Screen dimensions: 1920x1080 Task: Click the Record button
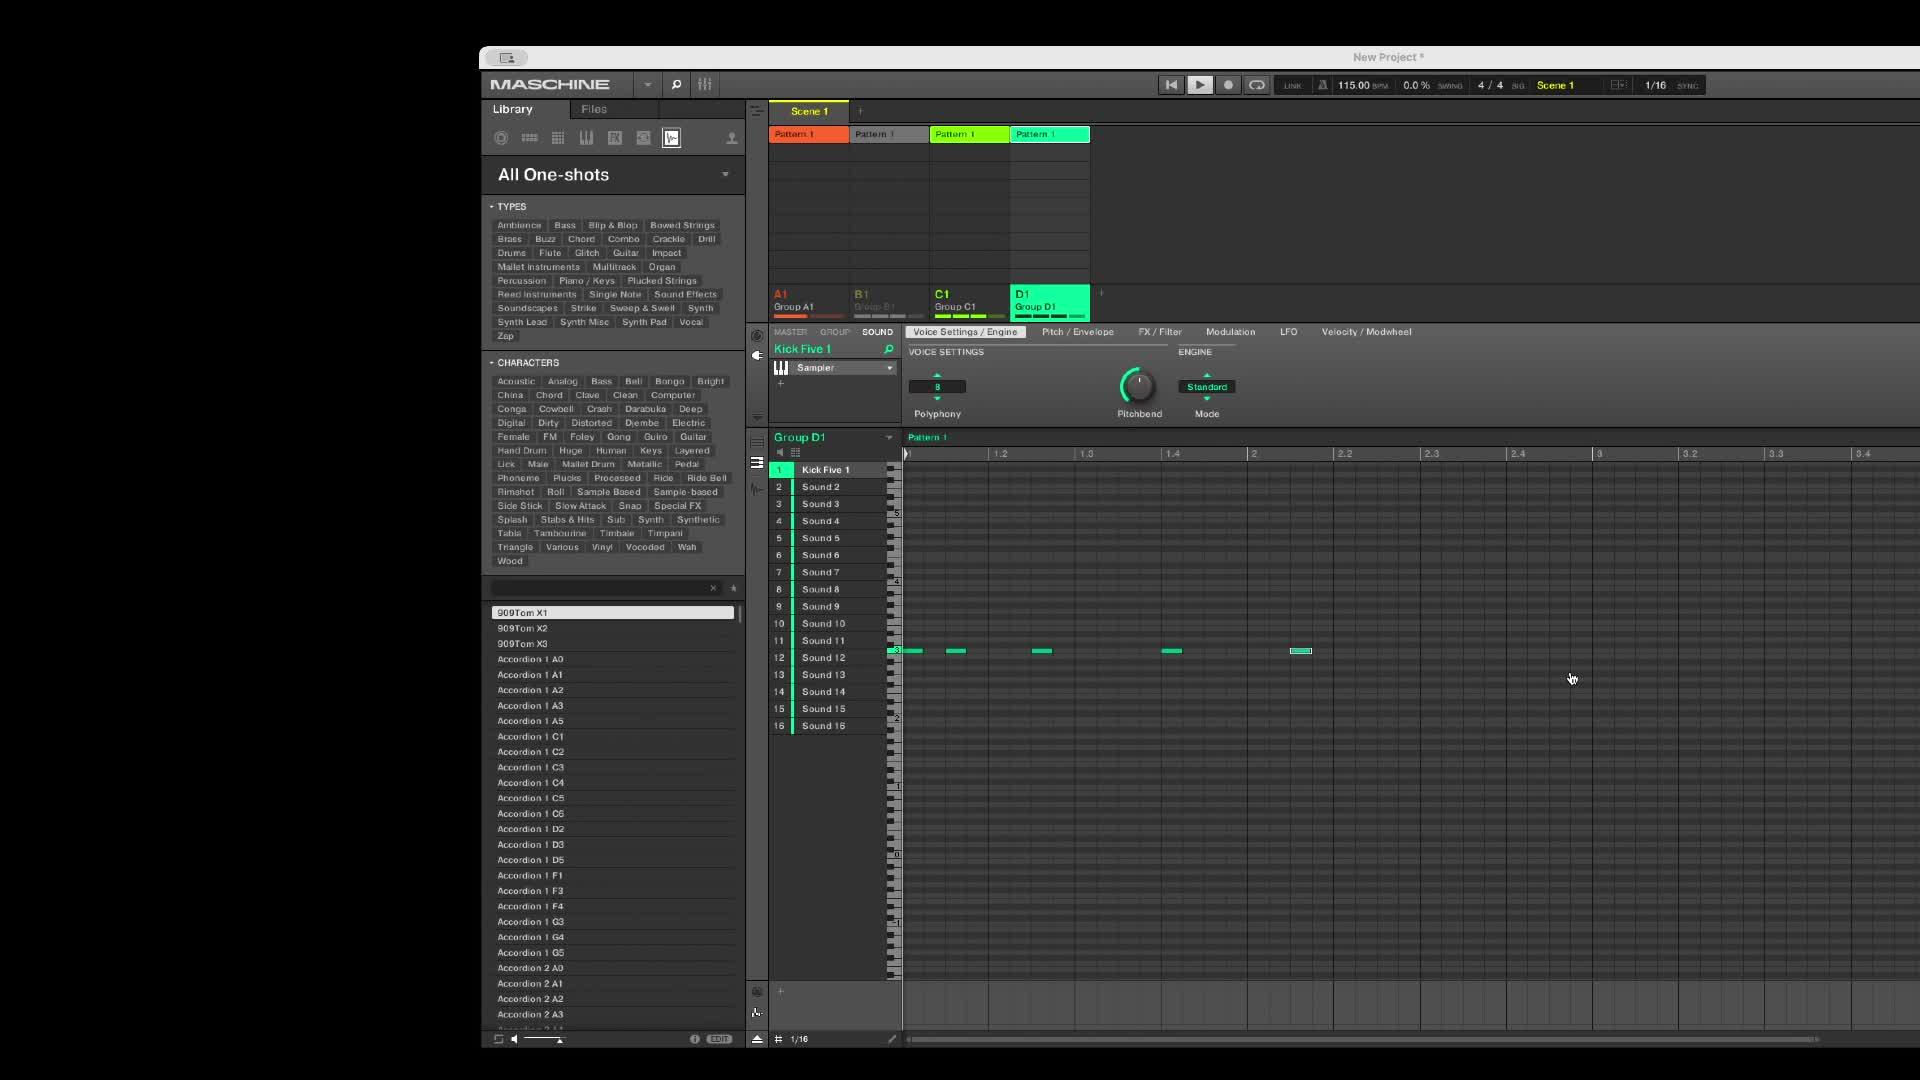[1228, 85]
